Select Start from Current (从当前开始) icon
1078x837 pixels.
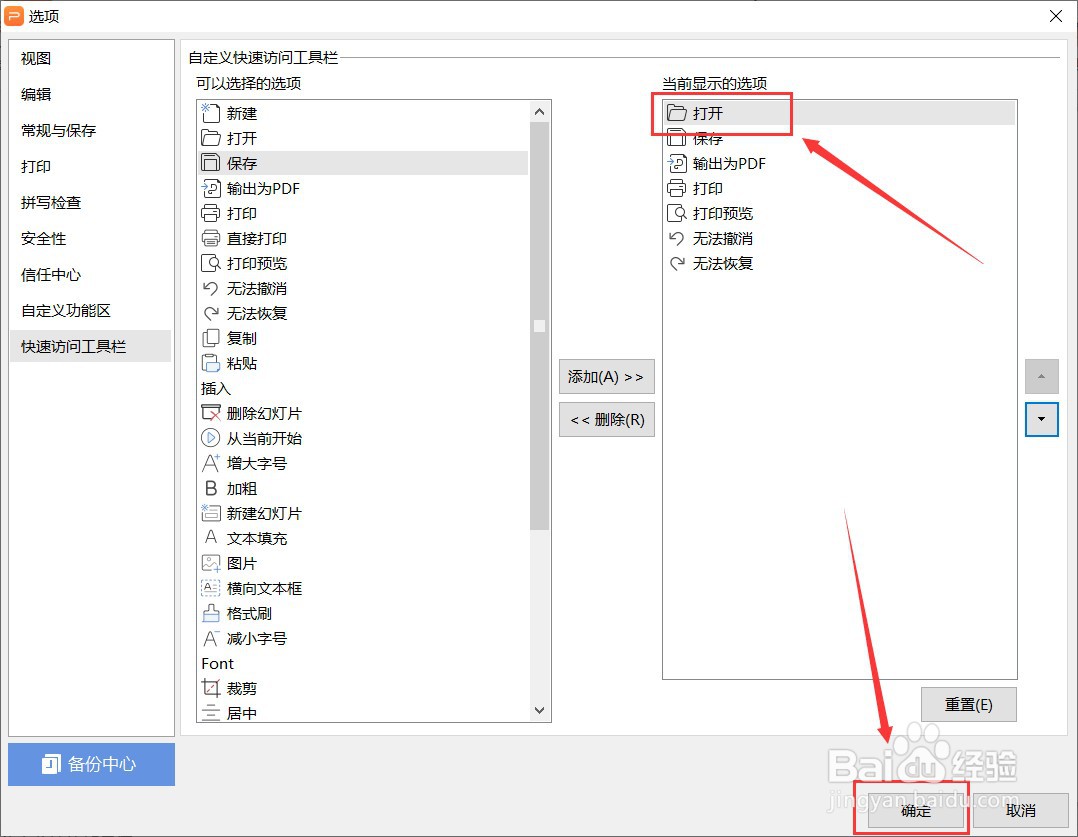click(210, 438)
